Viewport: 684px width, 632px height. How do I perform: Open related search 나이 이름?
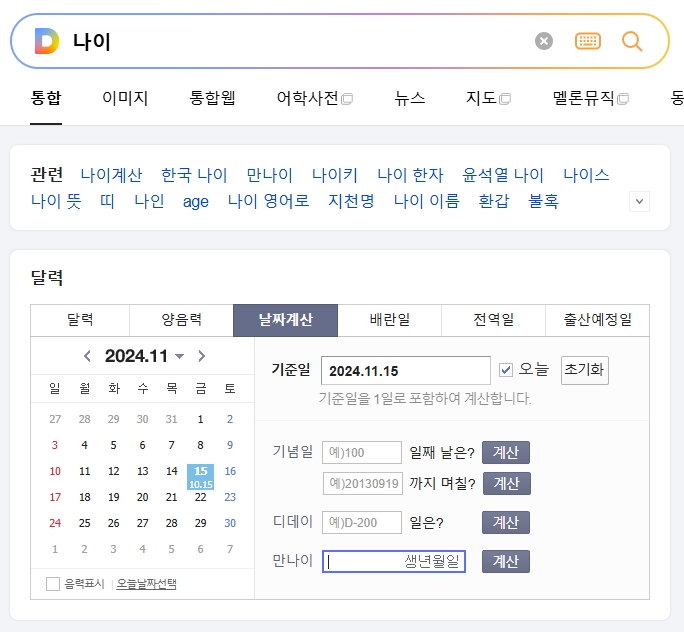pyautogui.click(x=426, y=201)
